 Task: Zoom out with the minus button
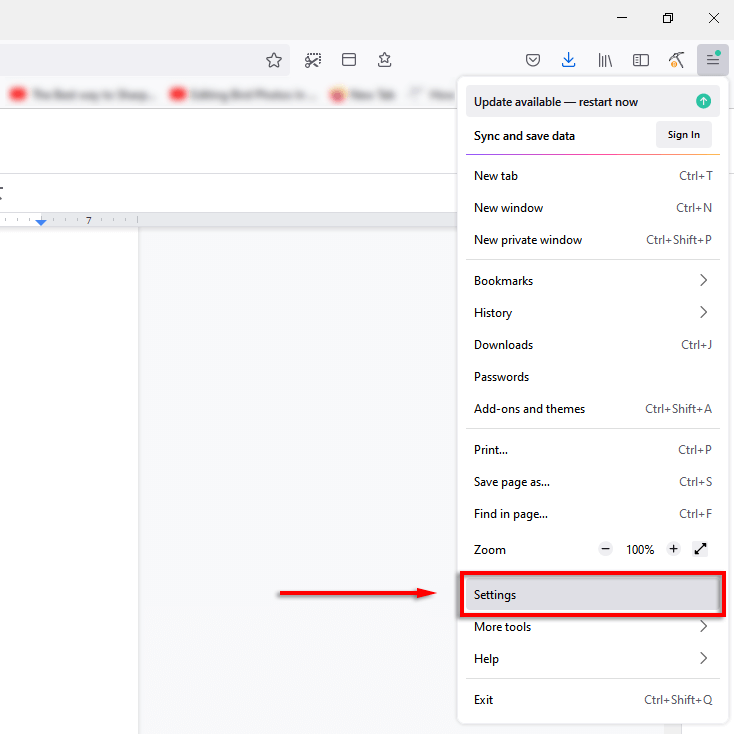point(605,549)
